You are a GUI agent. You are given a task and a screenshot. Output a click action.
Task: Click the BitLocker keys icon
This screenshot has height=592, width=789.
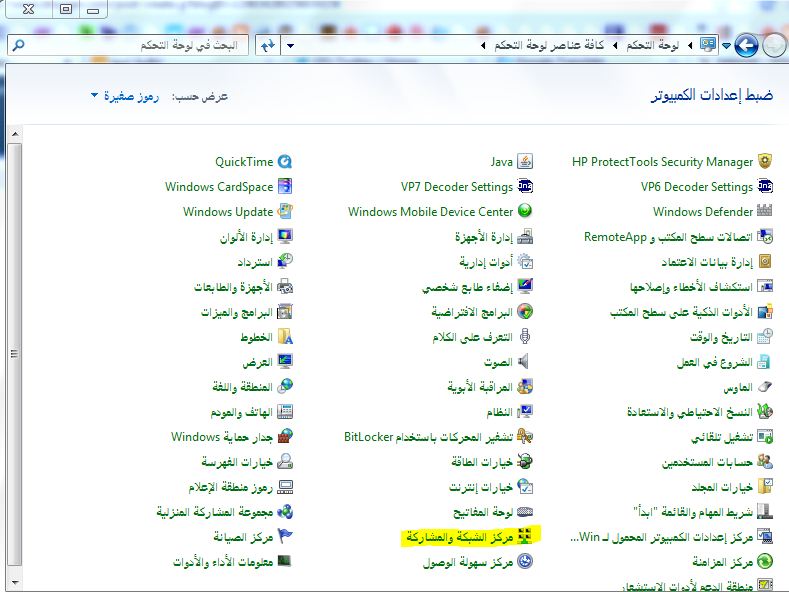click(525, 436)
